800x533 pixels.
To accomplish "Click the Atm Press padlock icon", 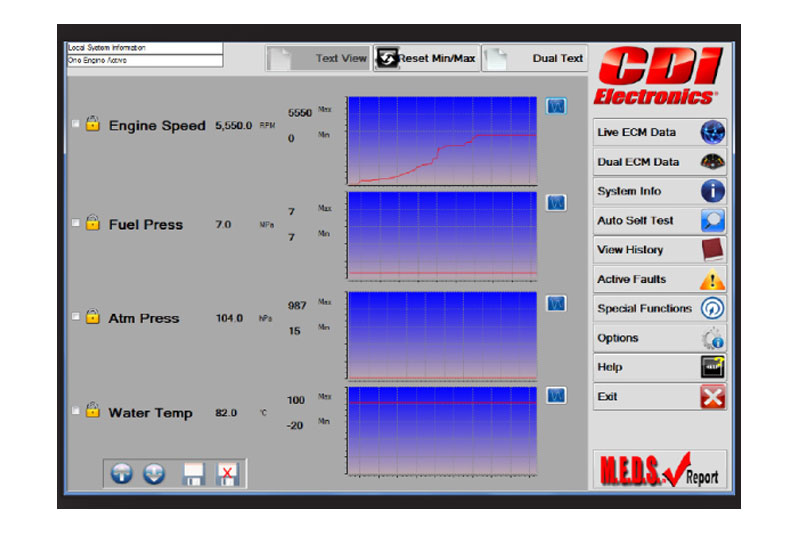I will 92,317.
